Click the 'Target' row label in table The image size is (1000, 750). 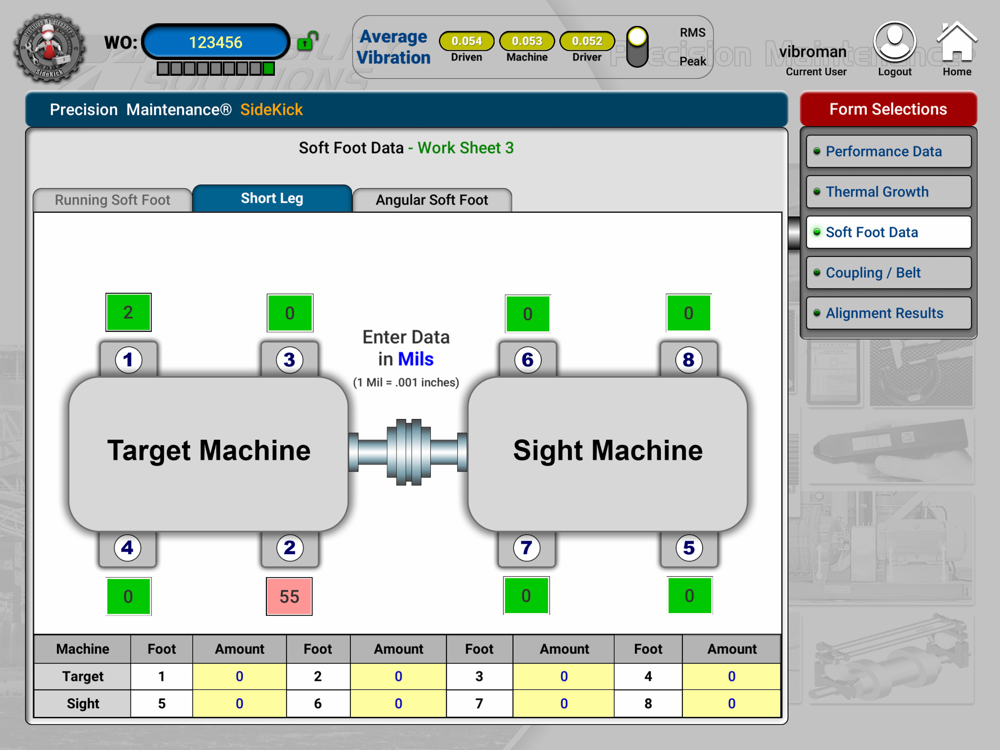point(82,677)
